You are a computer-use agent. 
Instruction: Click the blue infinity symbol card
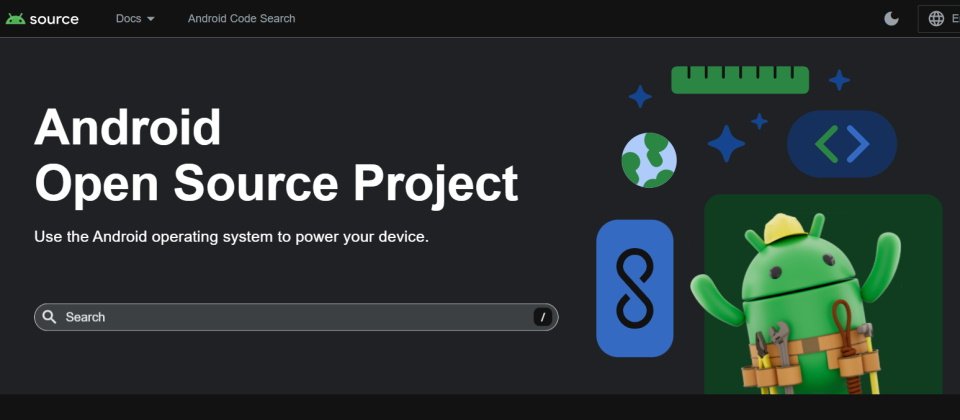click(x=634, y=288)
